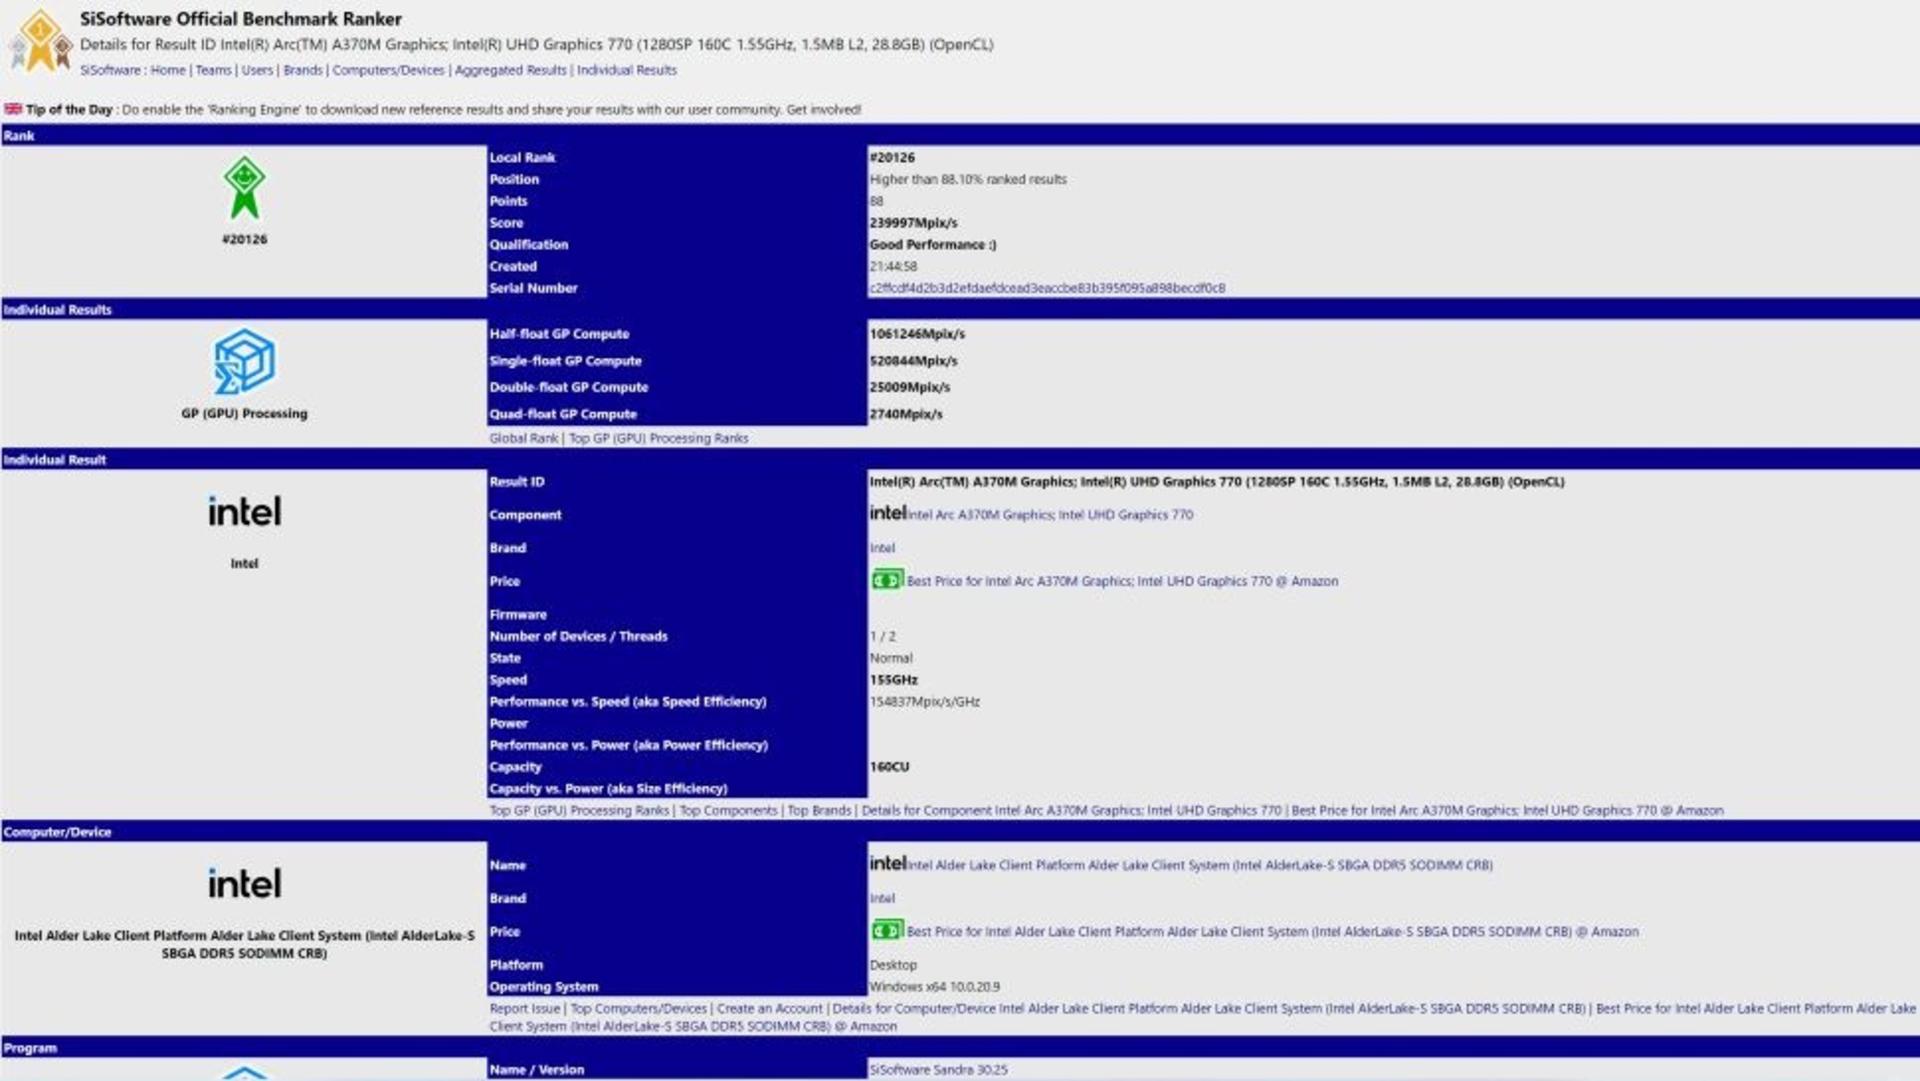The height and width of the screenshot is (1081, 1920).
Task: Open Create an Account link
Action: coord(769,1008)
